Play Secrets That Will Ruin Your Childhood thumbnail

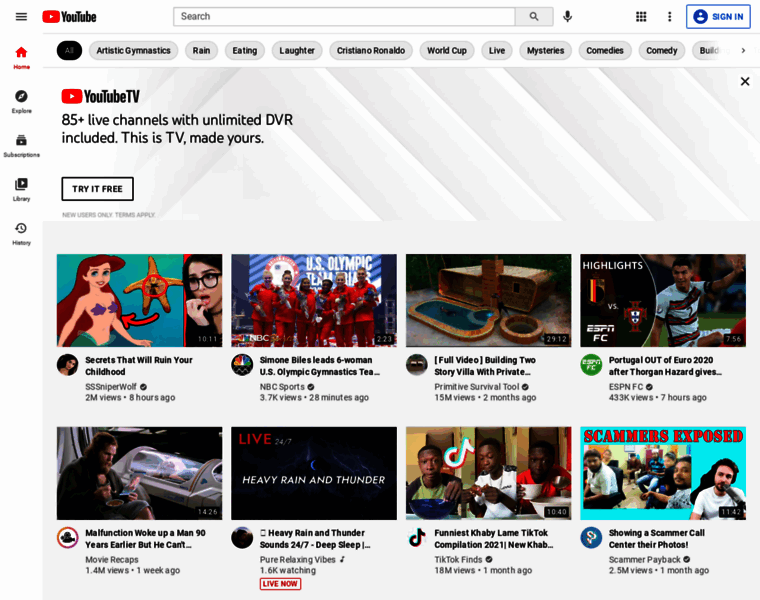tap(140, 300)
